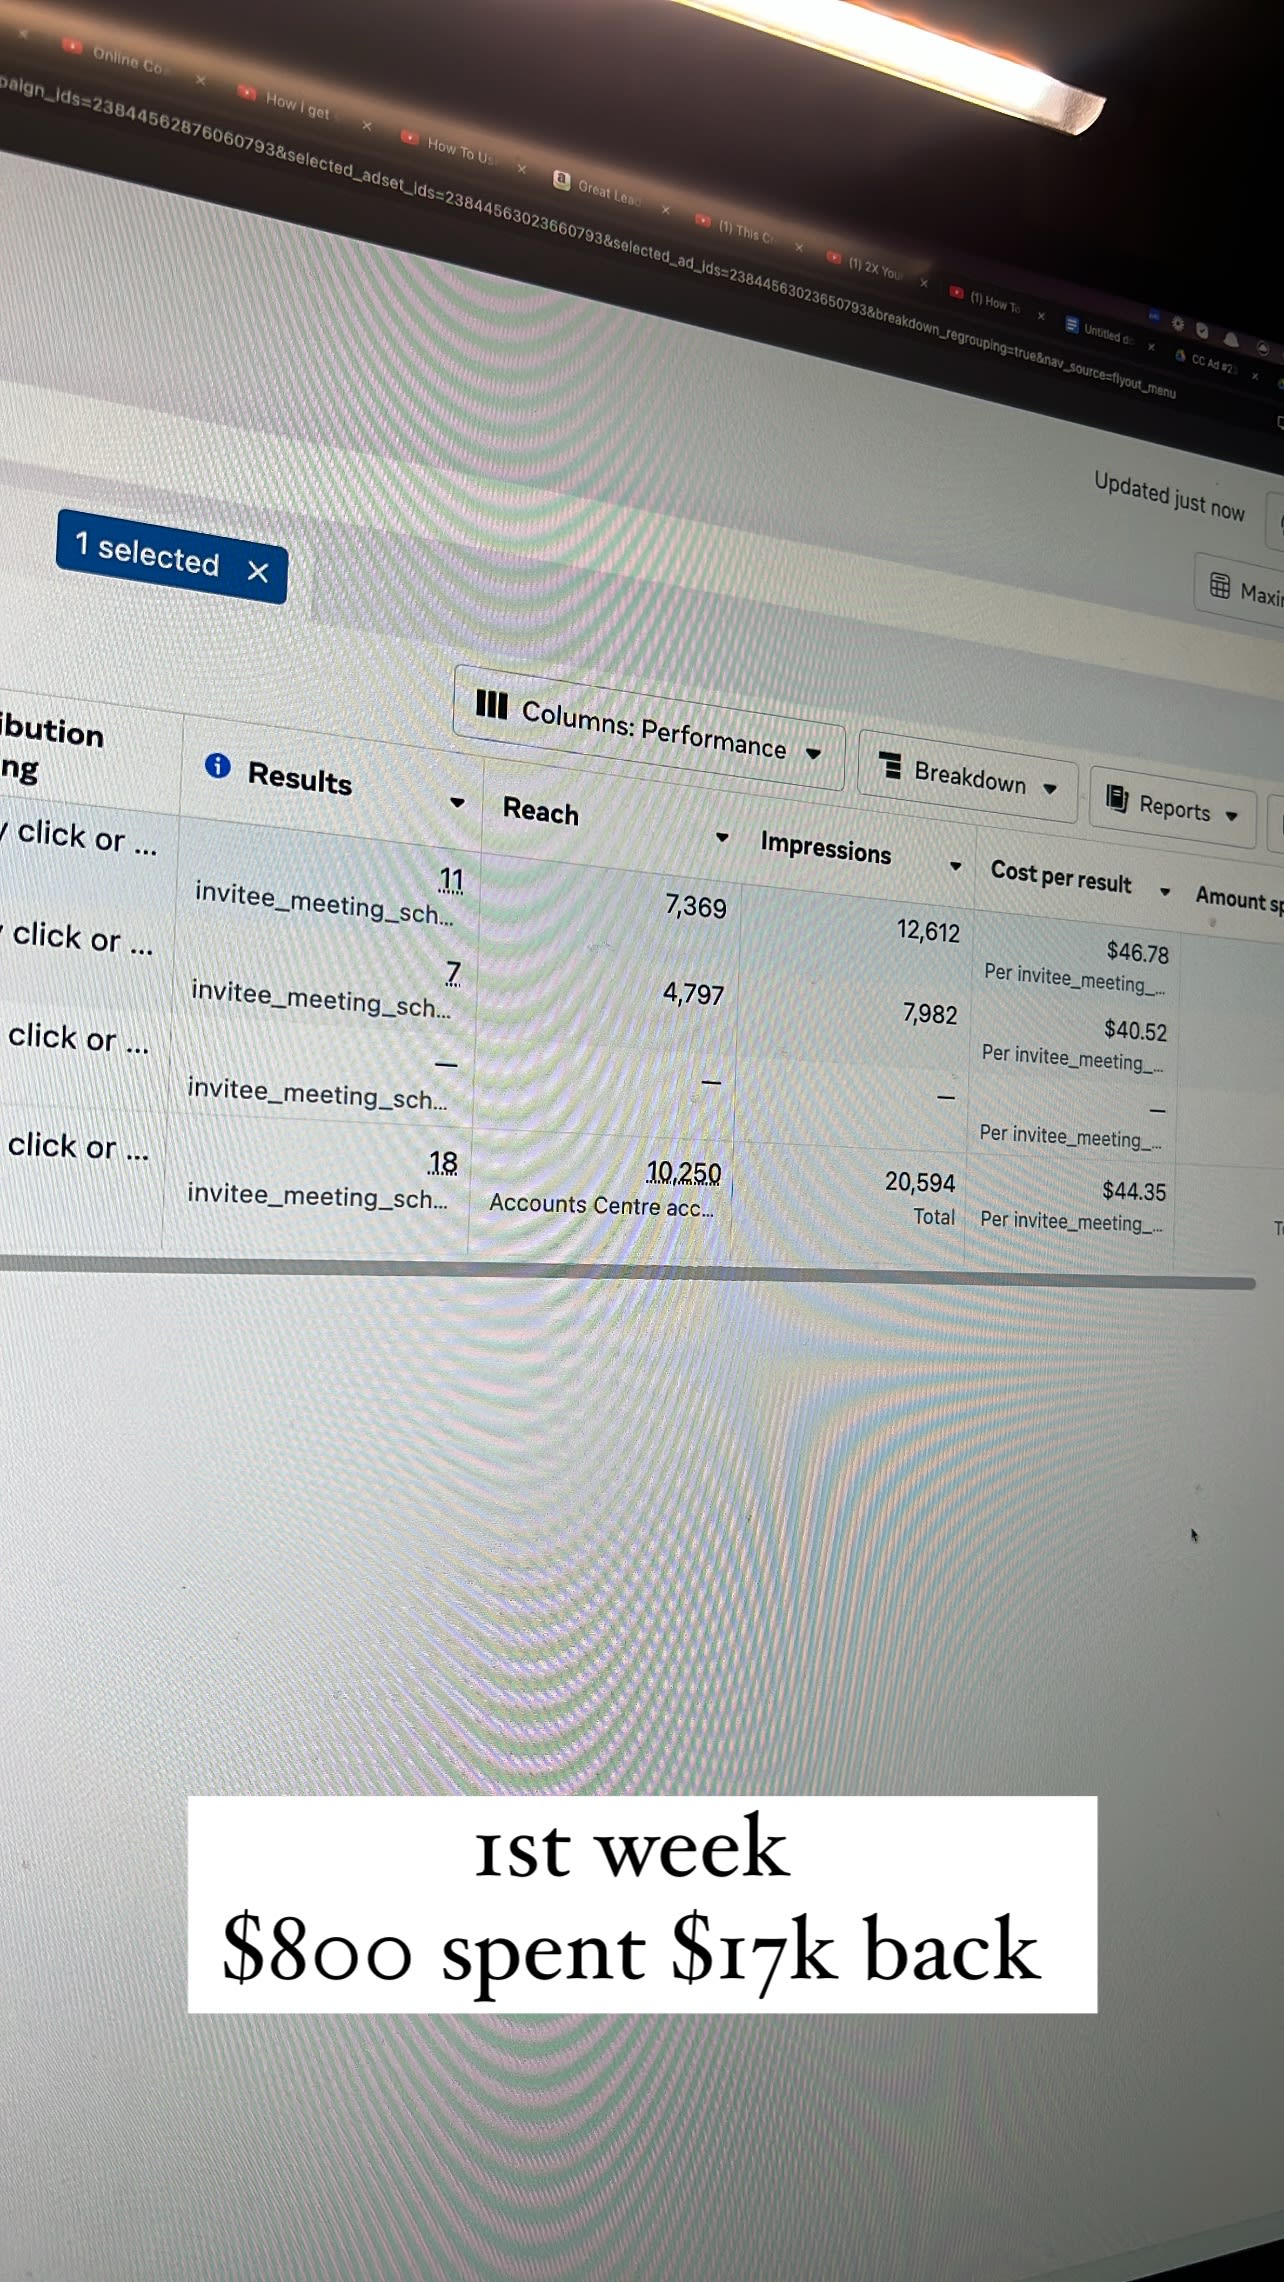Click the Reports document icon
The image size is (1284, 2282).
click(1116, 798)
